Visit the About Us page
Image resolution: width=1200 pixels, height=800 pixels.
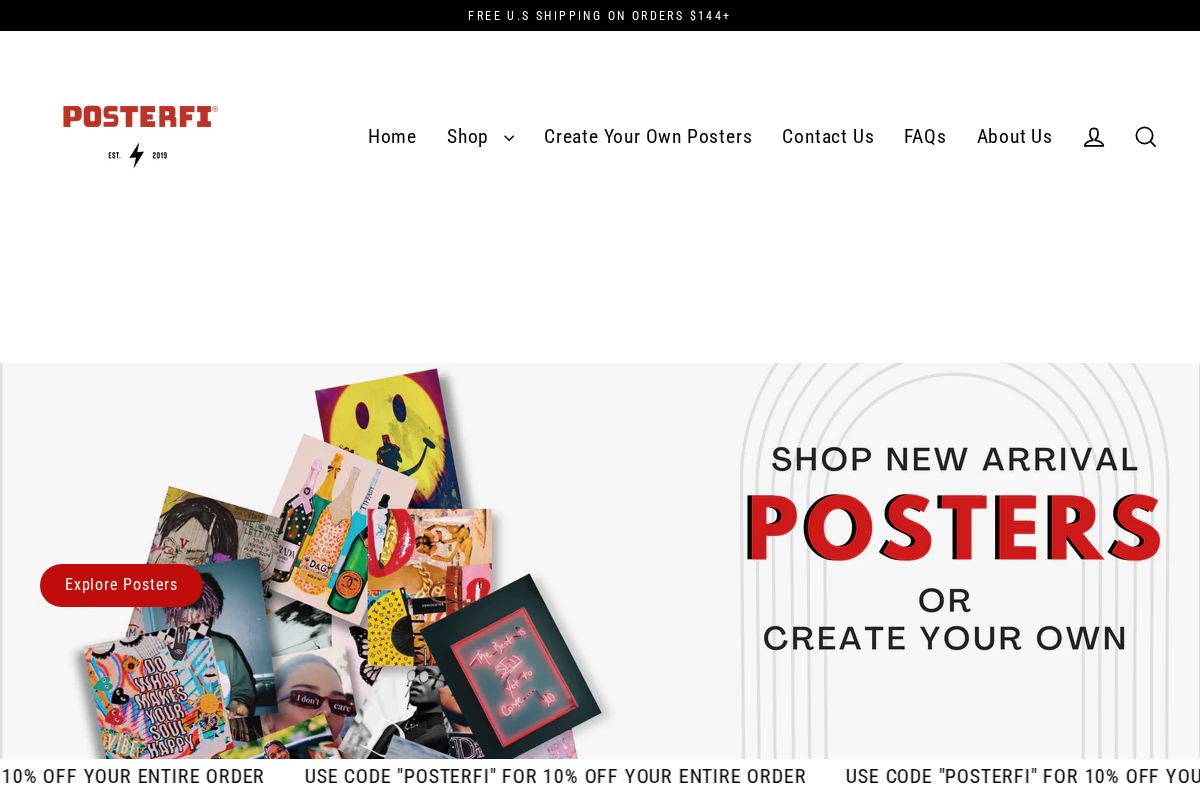pos(1014,137)
